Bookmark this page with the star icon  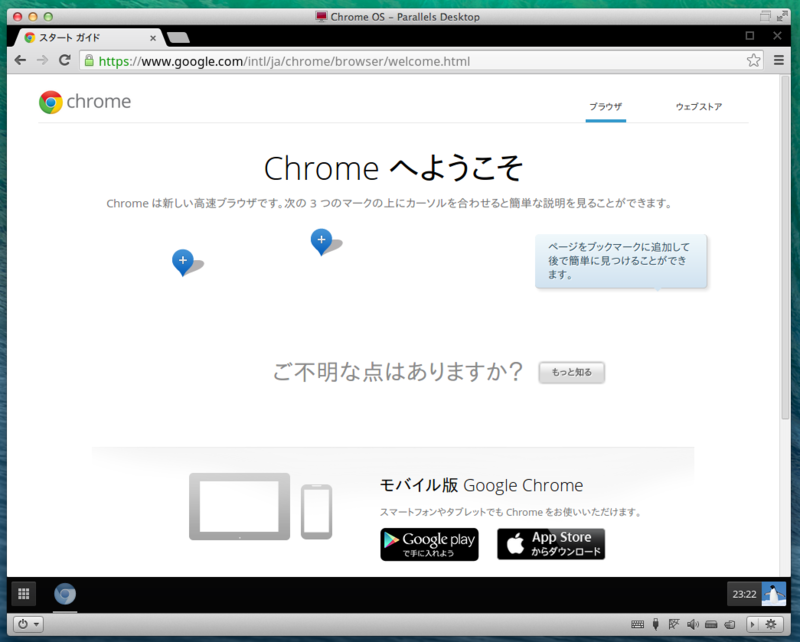[753, 60]
